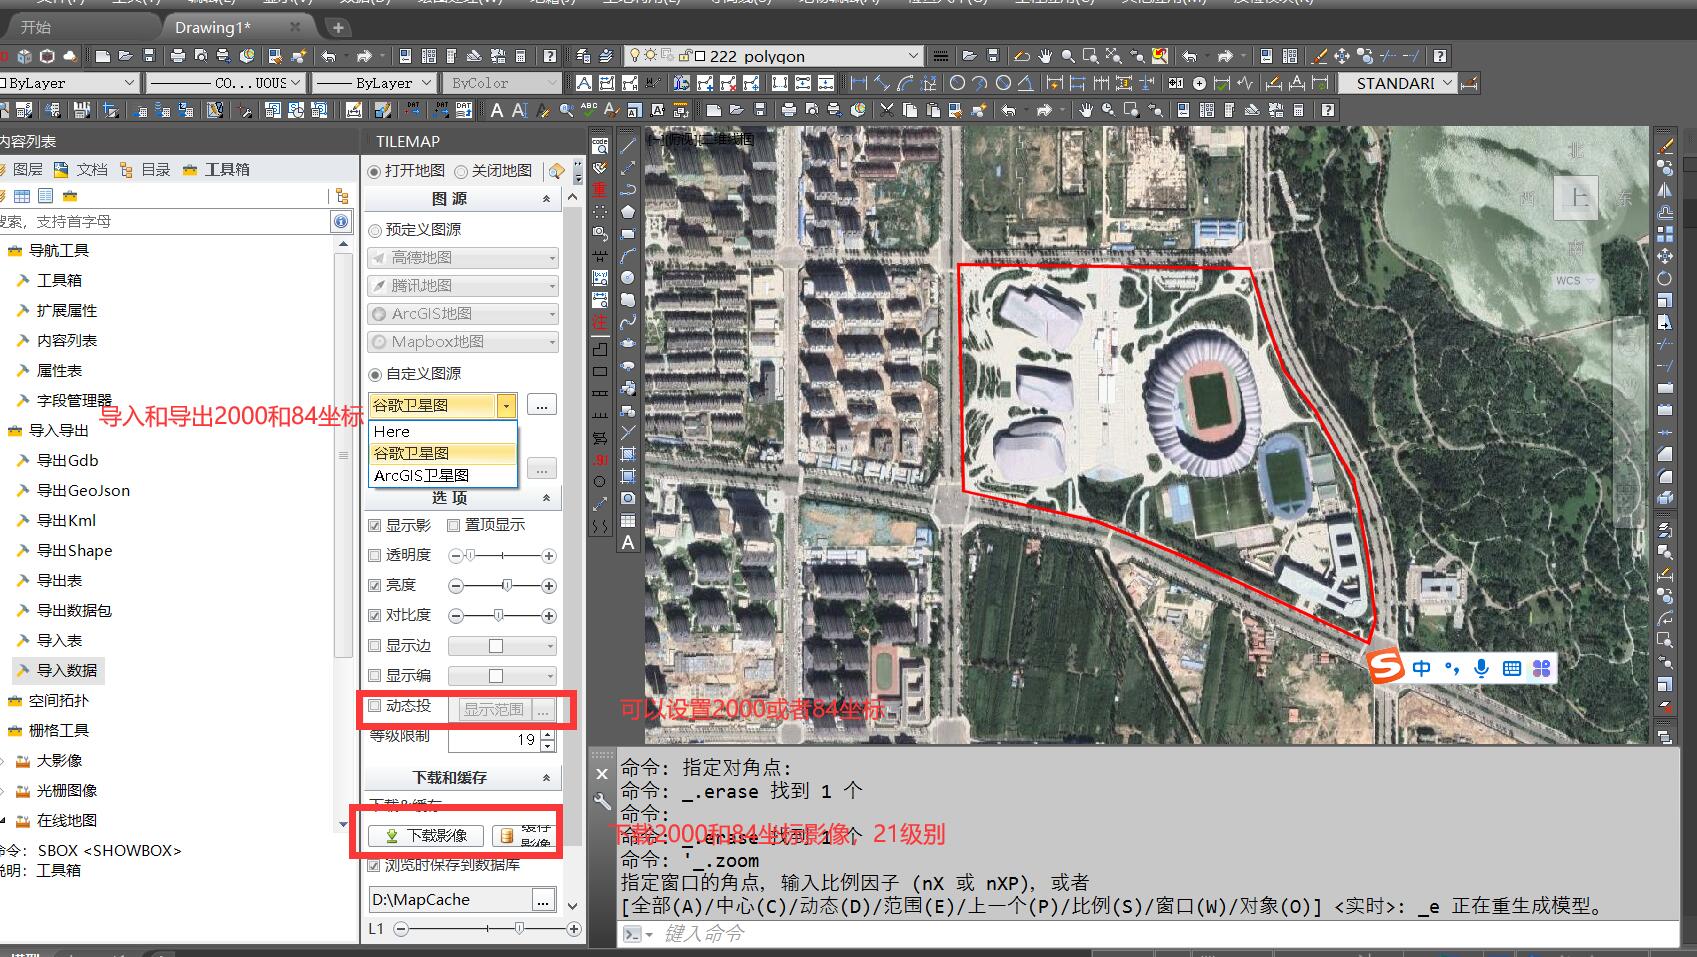1697x957 pixels.
Task: Click the red 重 tool icon
Action: pyautogui.click(x=600, y=189)
